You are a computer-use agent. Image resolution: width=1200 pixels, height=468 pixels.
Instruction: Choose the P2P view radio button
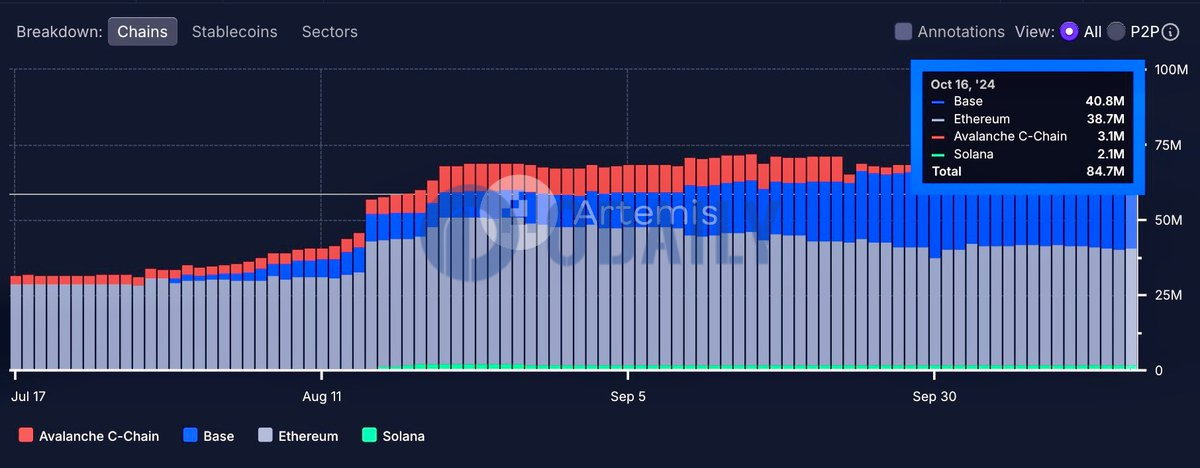click(x=1116, y=32)
